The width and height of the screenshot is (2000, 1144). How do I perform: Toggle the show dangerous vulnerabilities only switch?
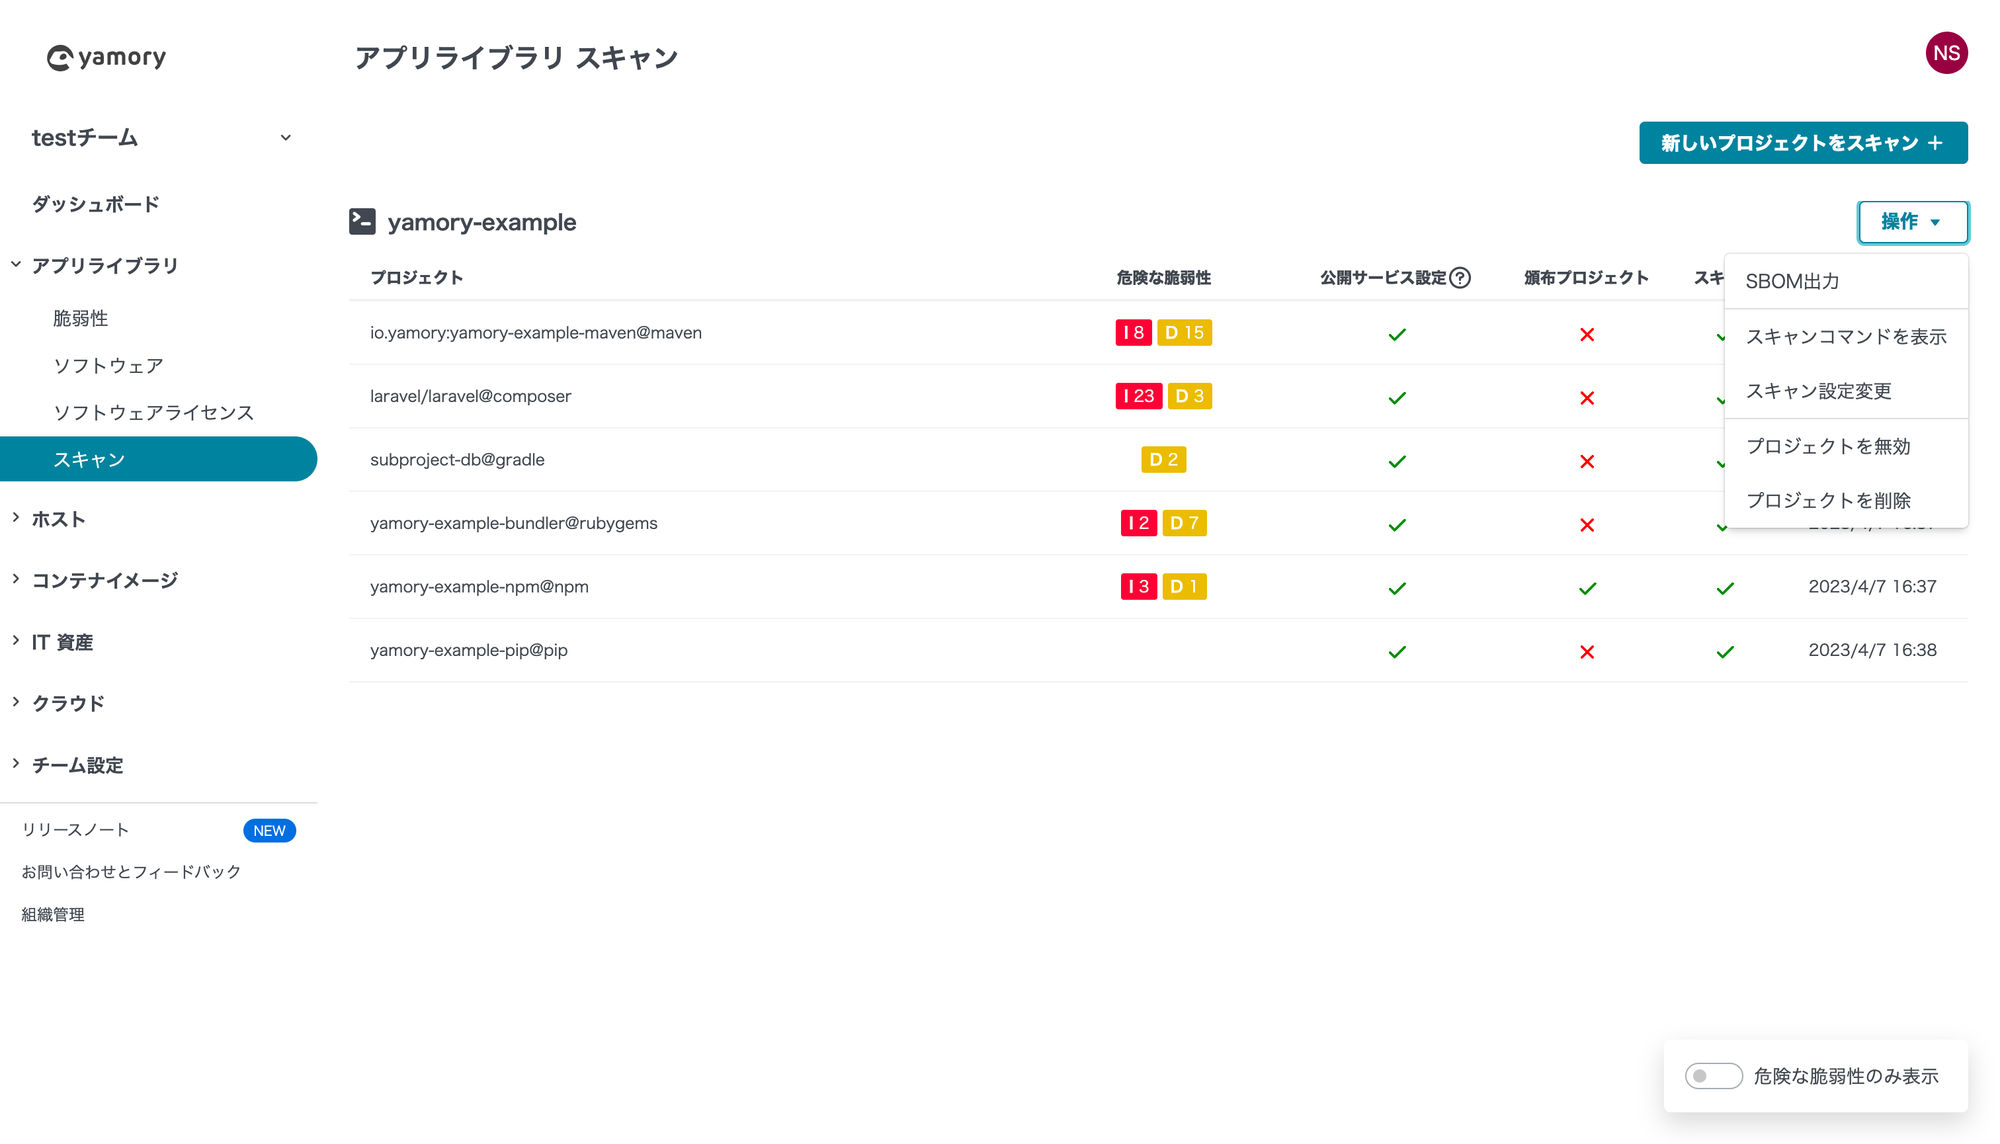(x=1713, y=1076)
